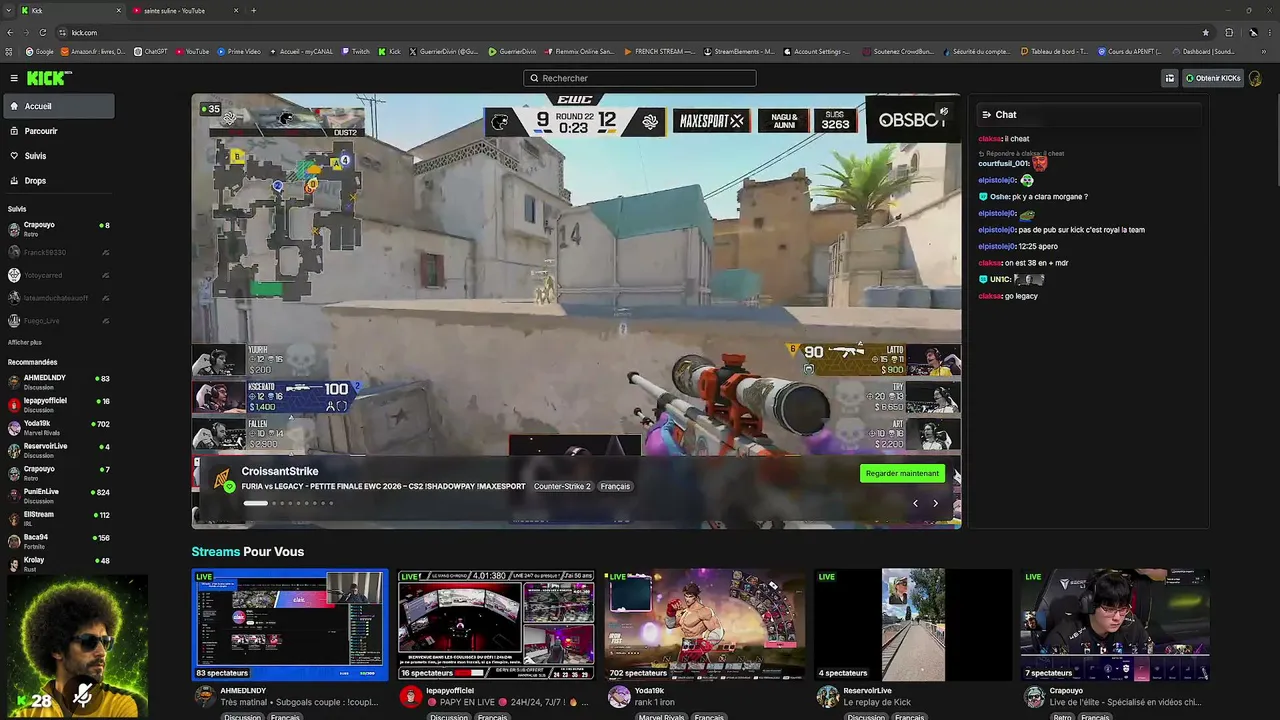
Task: Reload the page
Action: tap(43, 32)
